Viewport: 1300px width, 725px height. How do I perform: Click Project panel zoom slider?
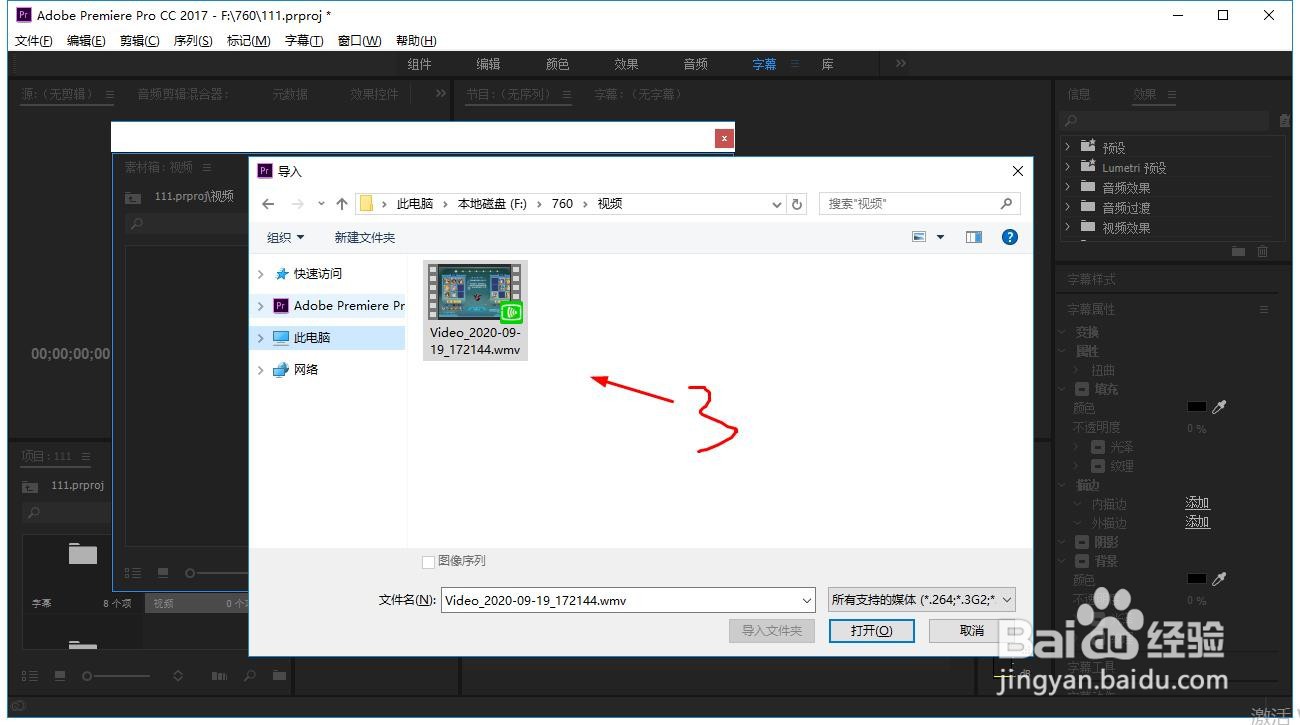[115, 677]
